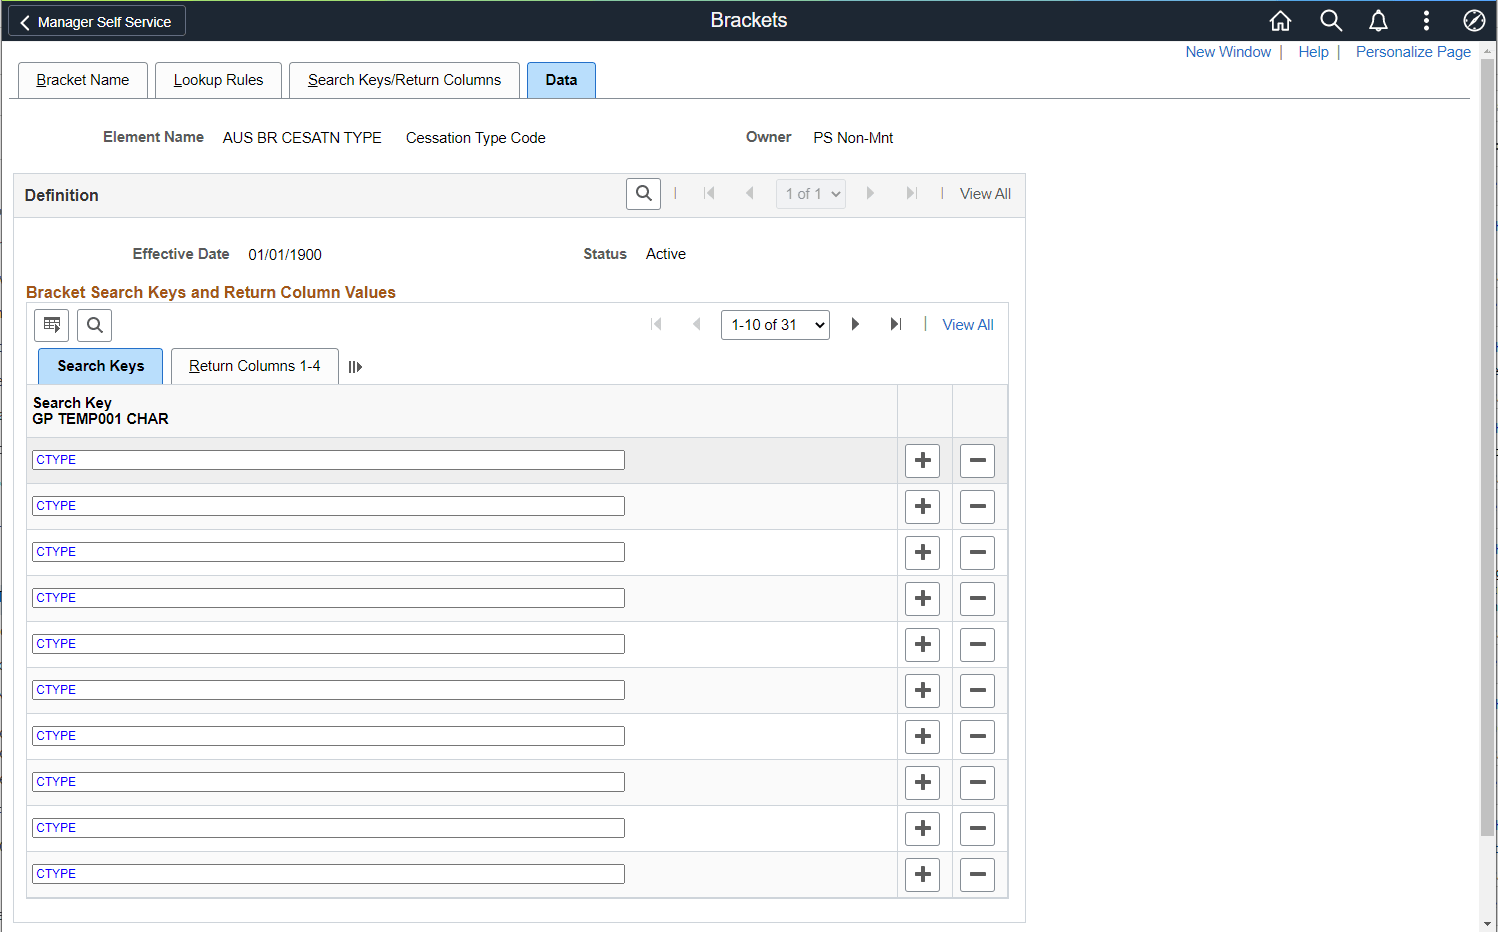Go to the Home icon

1280,20
